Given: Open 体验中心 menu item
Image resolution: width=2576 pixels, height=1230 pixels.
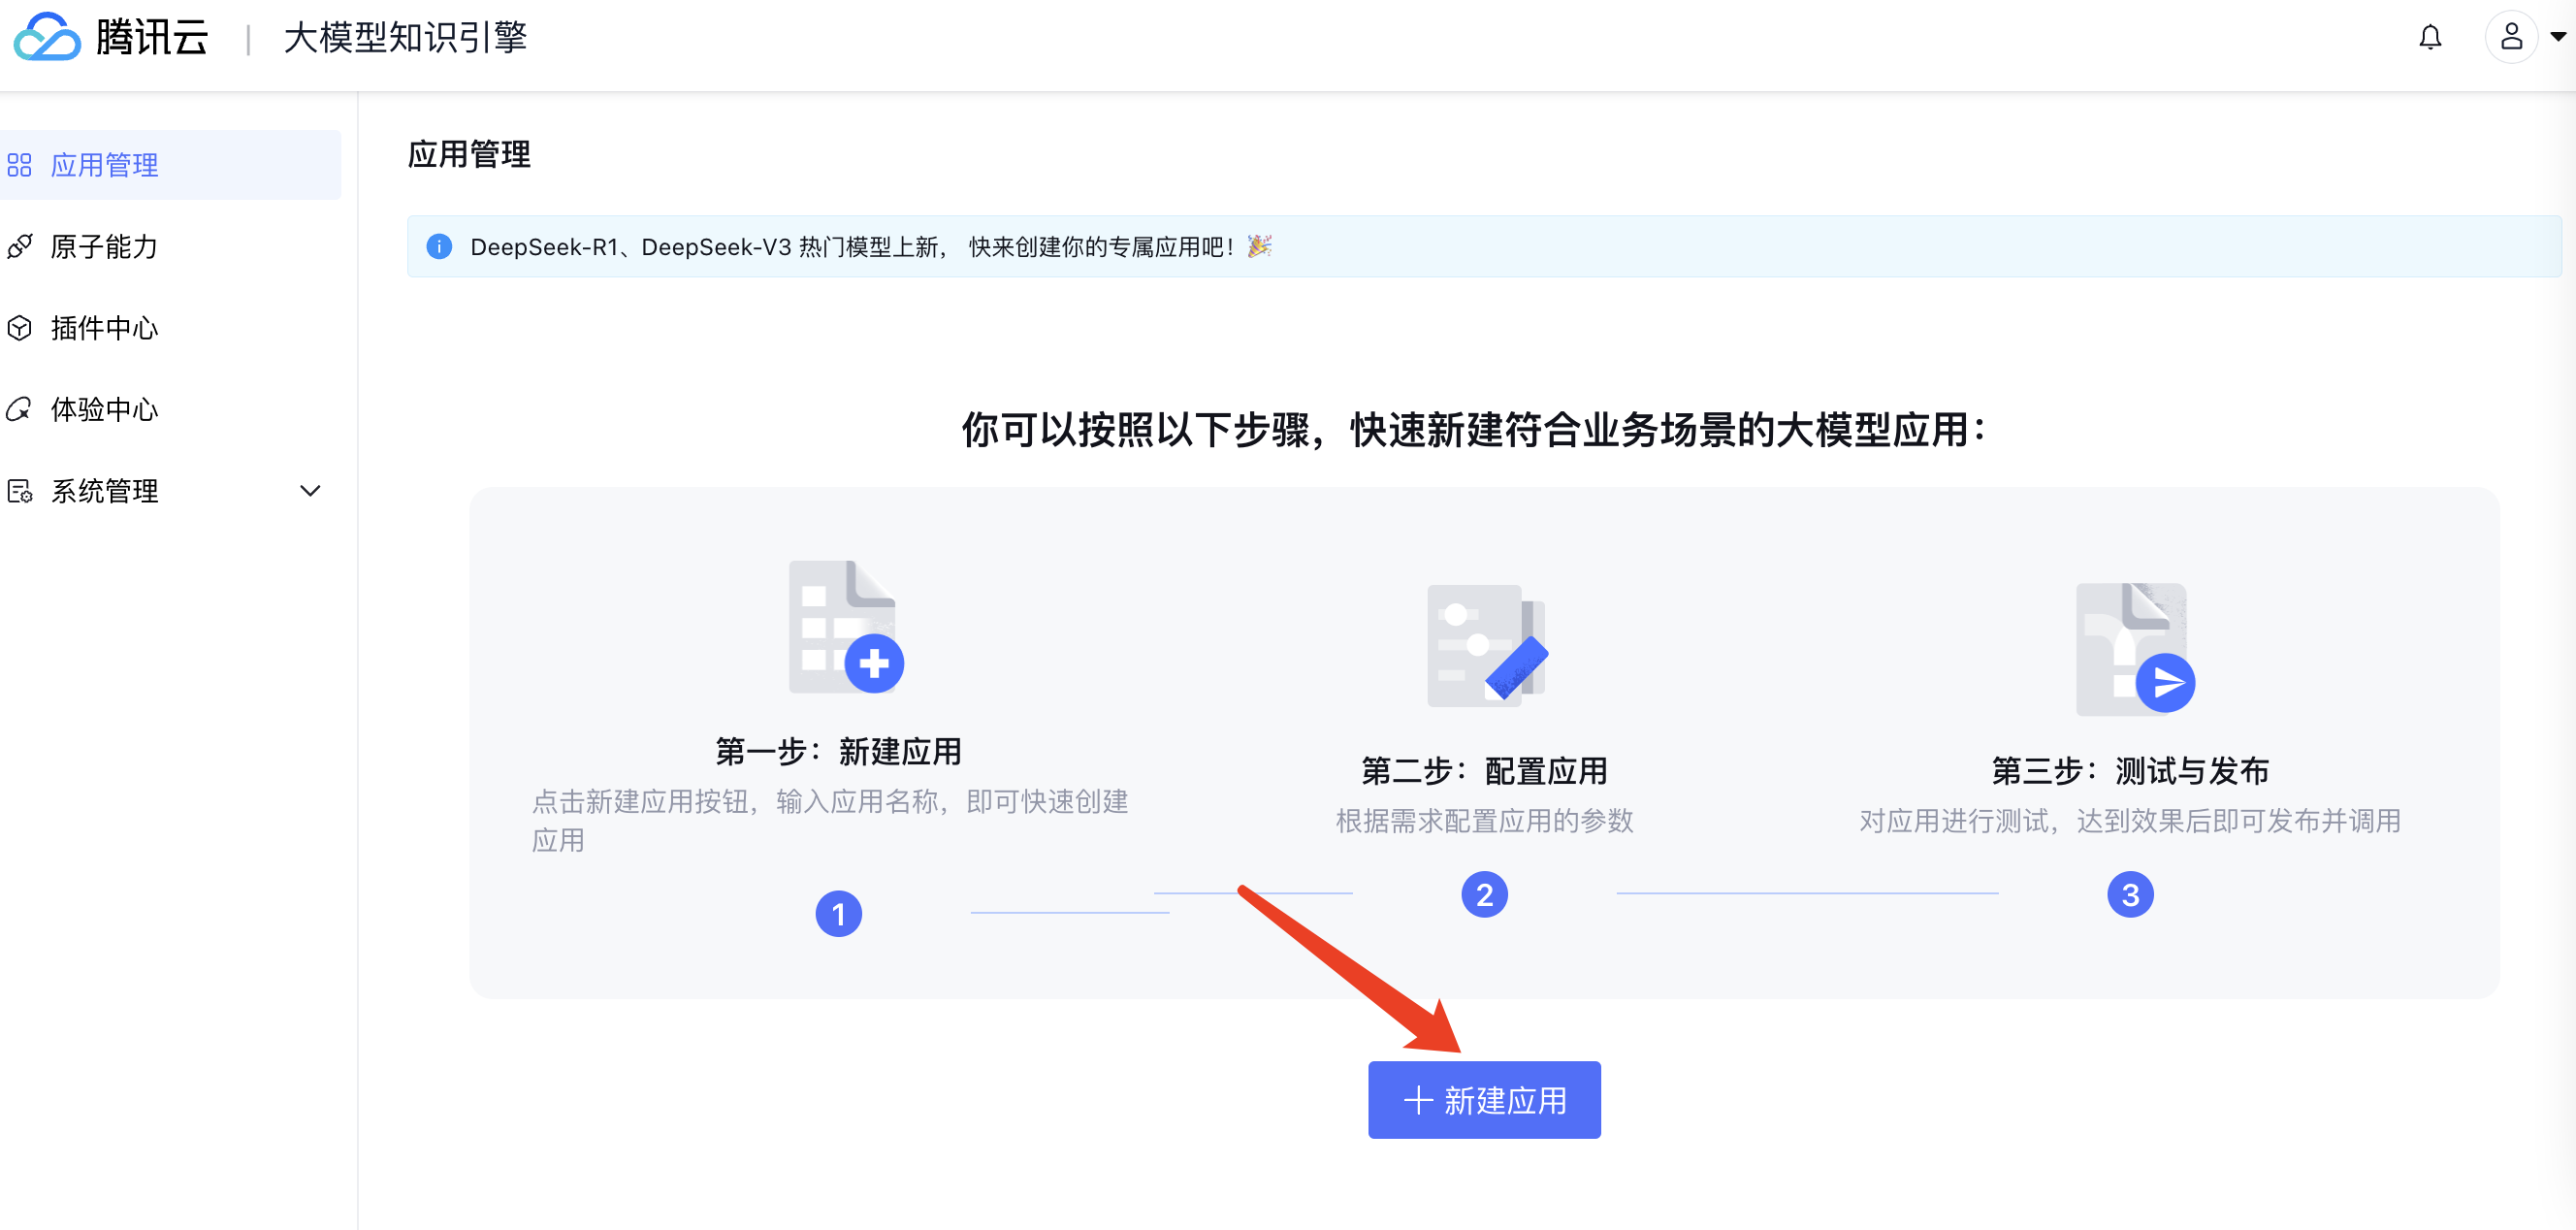Looking at the screenshot, I should [x=104, y=409].
